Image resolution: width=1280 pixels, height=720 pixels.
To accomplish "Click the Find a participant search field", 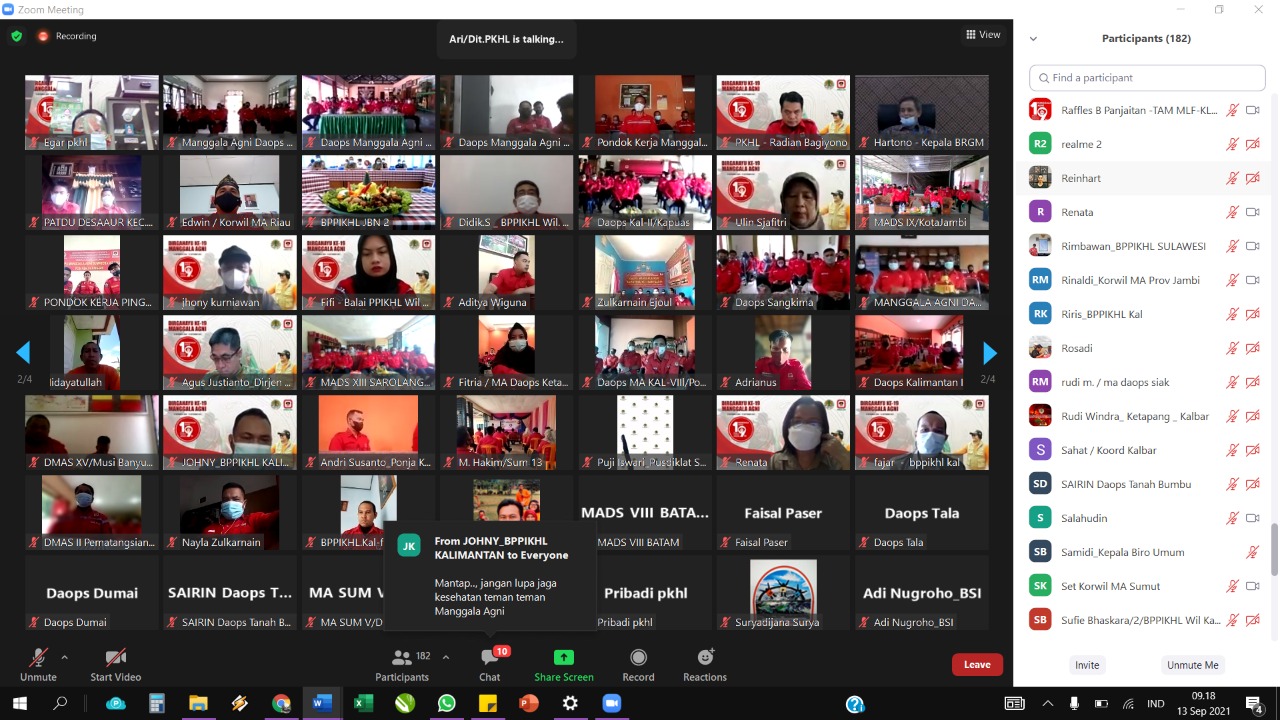I will (1145, 78).
